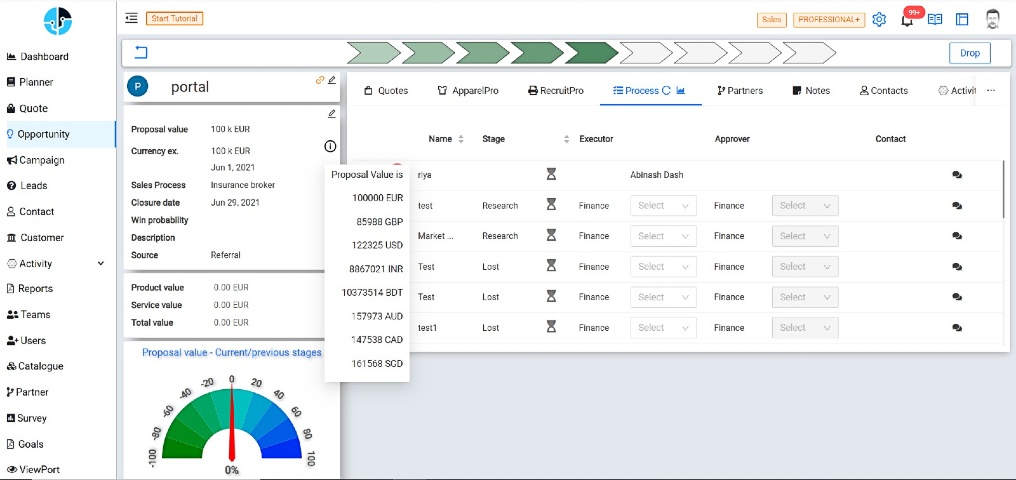Open Campaign from the sidebar

click(x=36, y=160)
